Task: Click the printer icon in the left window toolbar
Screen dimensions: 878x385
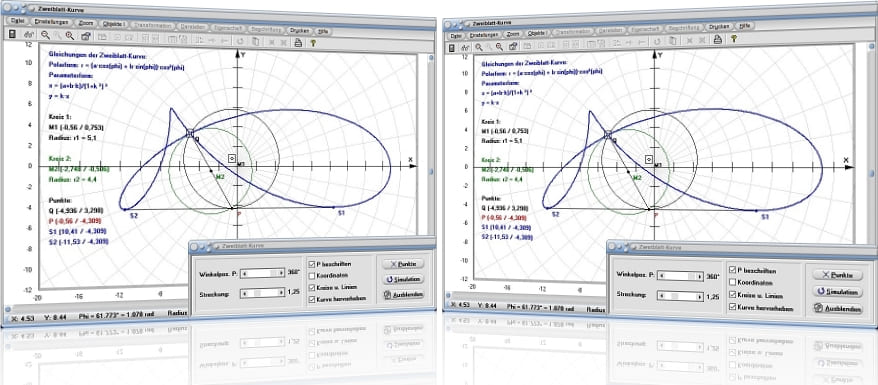Action: coord(298,43)
